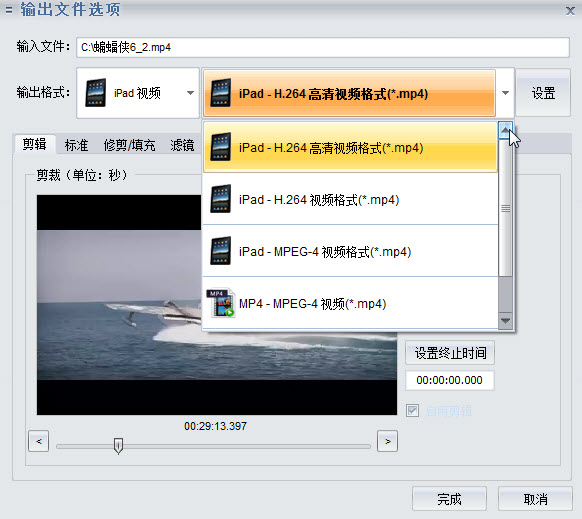Screen dimensions: 582x519
Task: Click iPad icon beside H.264 高清视频格式 list item
Action: pos(221,147)
